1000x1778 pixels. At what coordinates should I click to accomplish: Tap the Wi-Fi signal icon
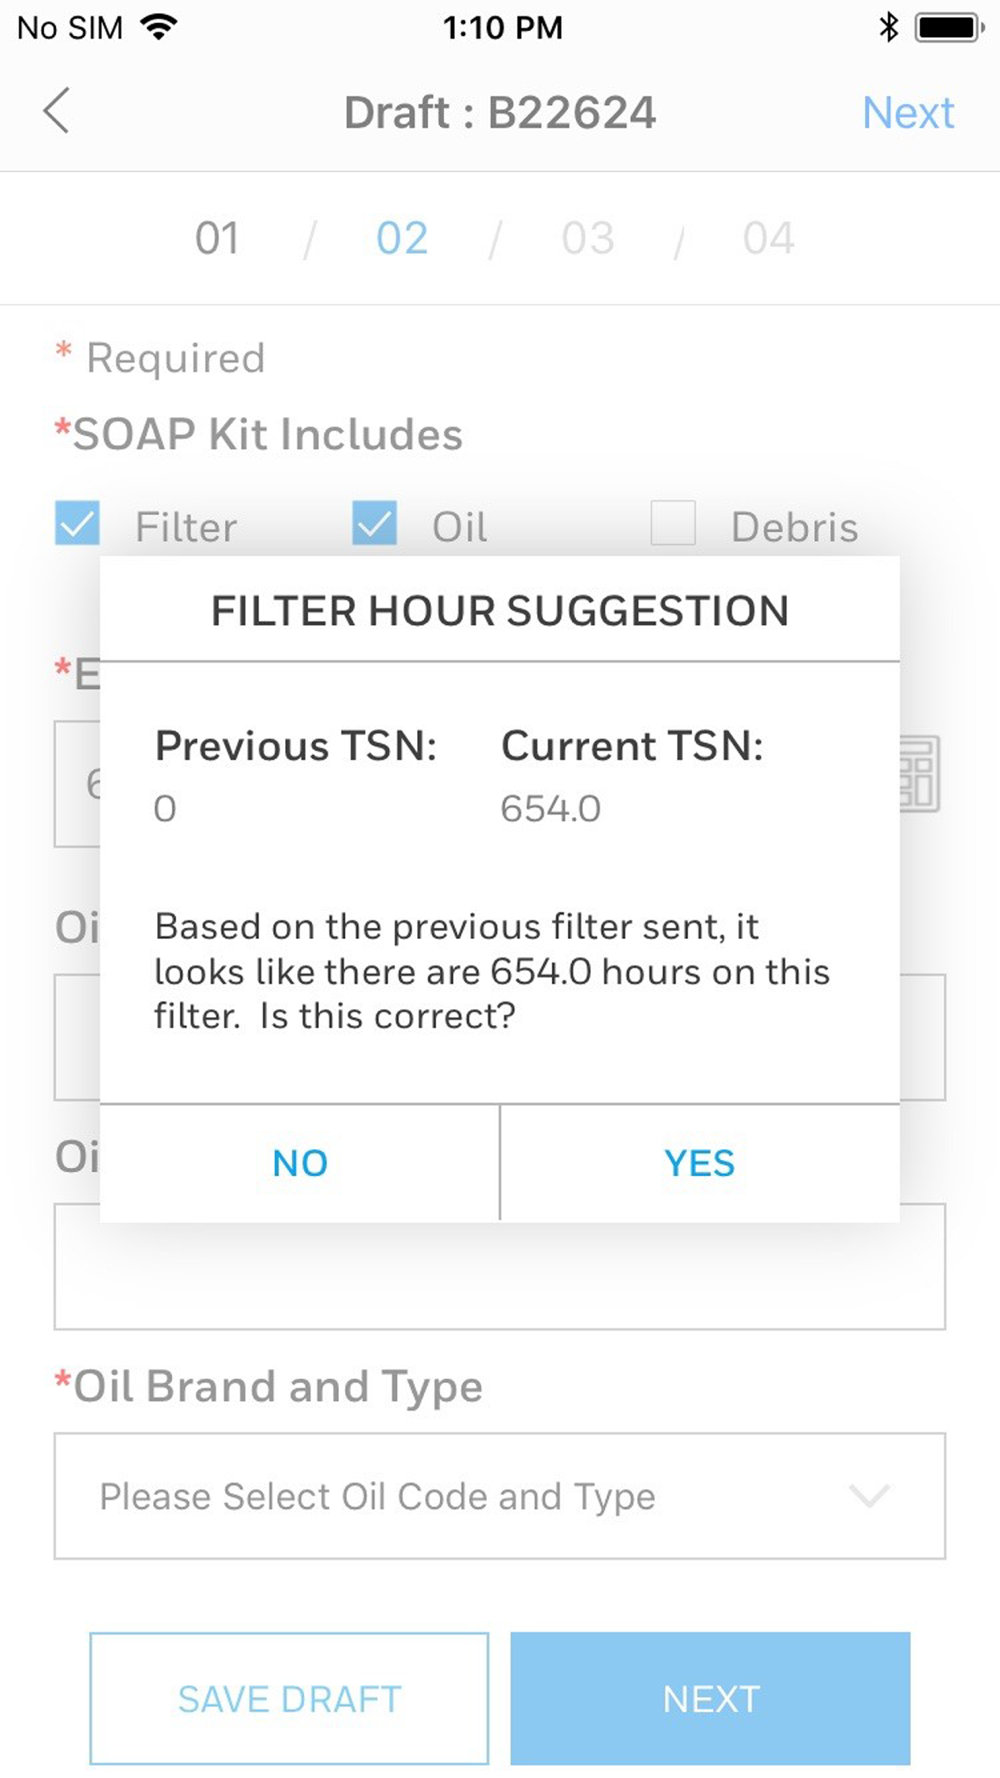click(158, 27)
